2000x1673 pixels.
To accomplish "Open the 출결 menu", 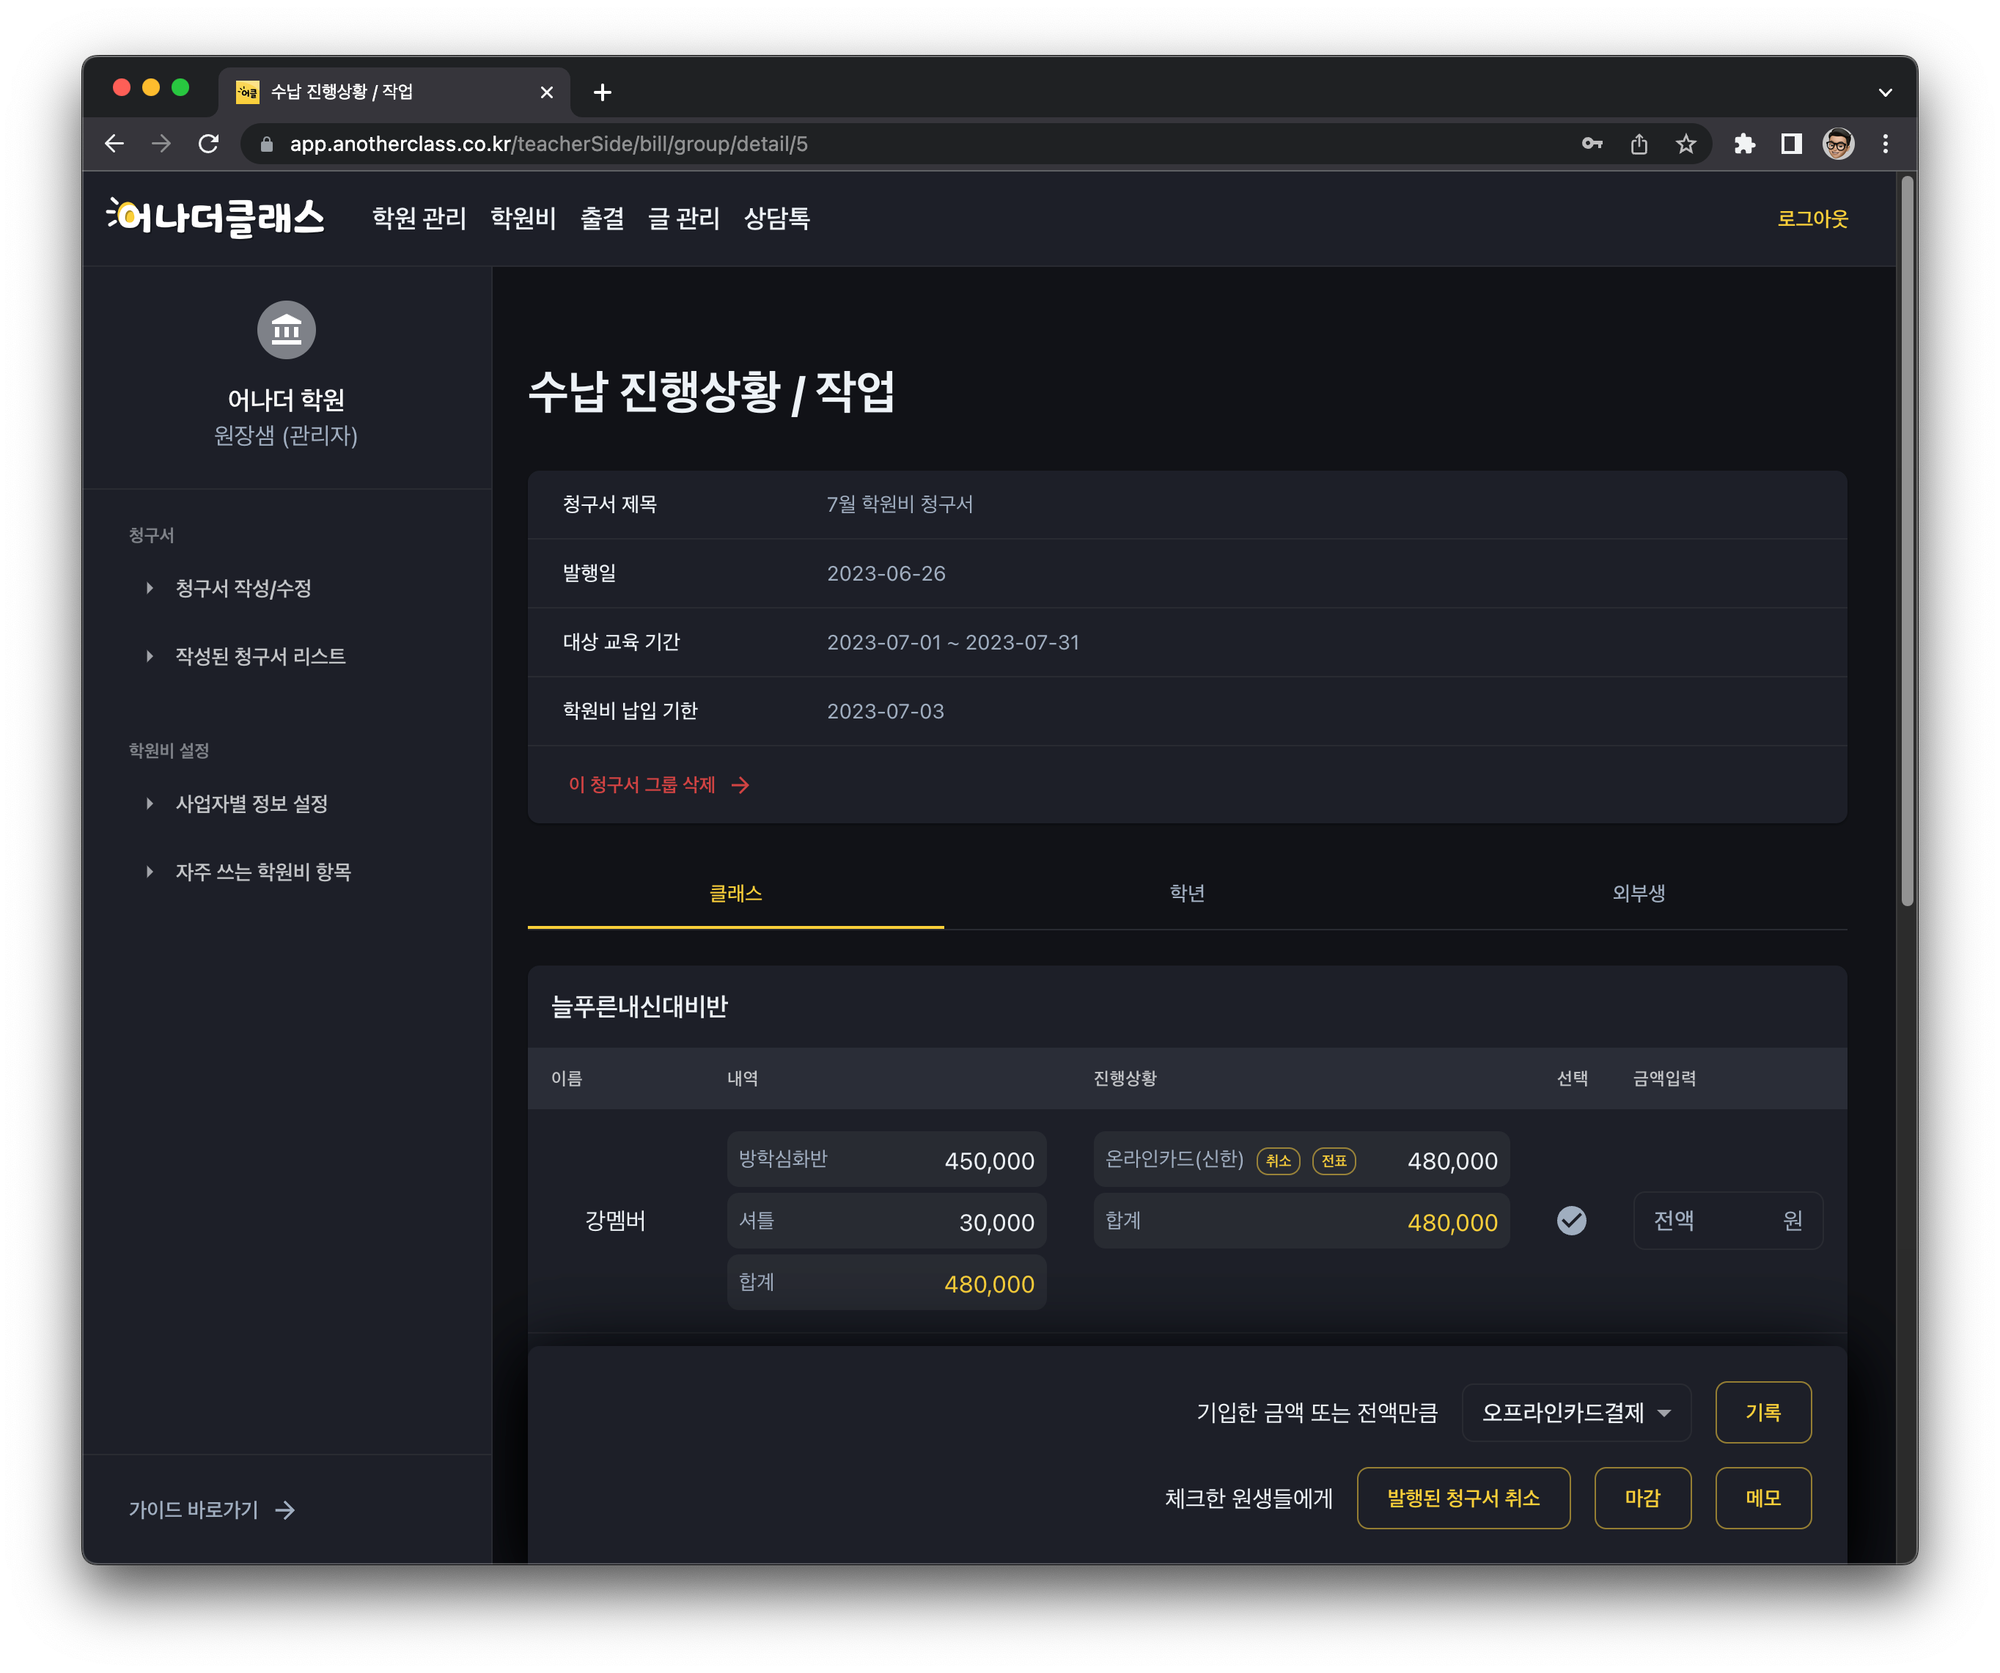I will pyautogui.click(x=602, y=218).
